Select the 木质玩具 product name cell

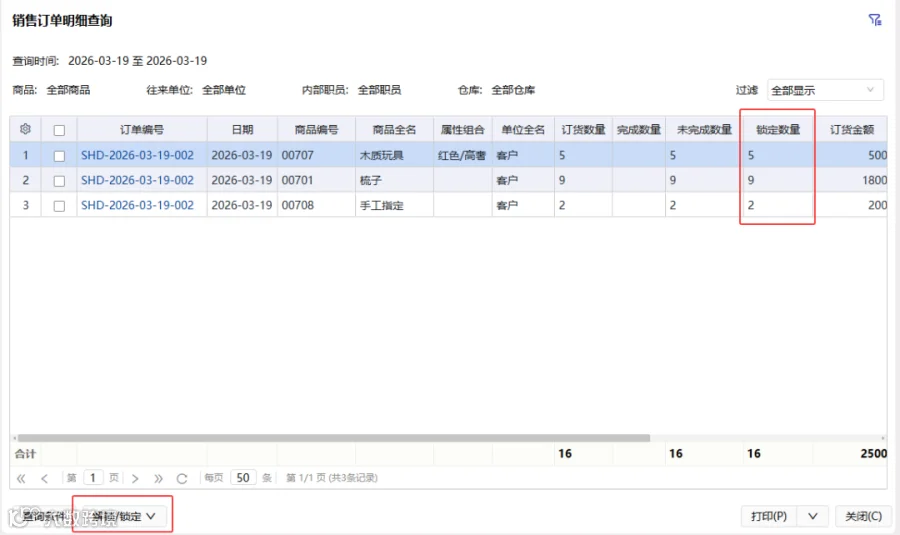click(x=394, y=155)
